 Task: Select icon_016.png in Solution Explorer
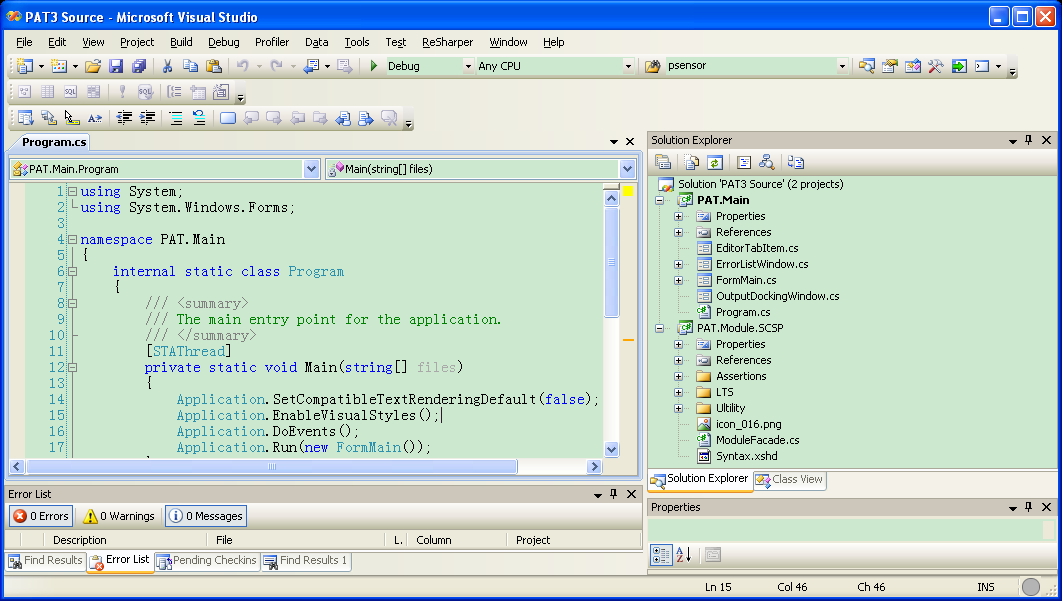[748, 424]
